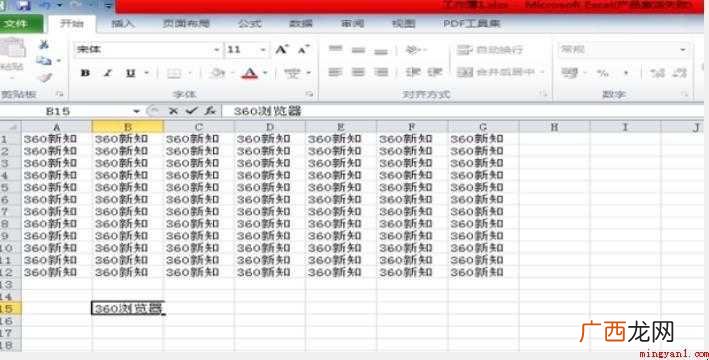Viewport: 709px width, 360px height.
Task: Set bottom vertical alignment
Action: pyautogui.click(x=381, y=51)
